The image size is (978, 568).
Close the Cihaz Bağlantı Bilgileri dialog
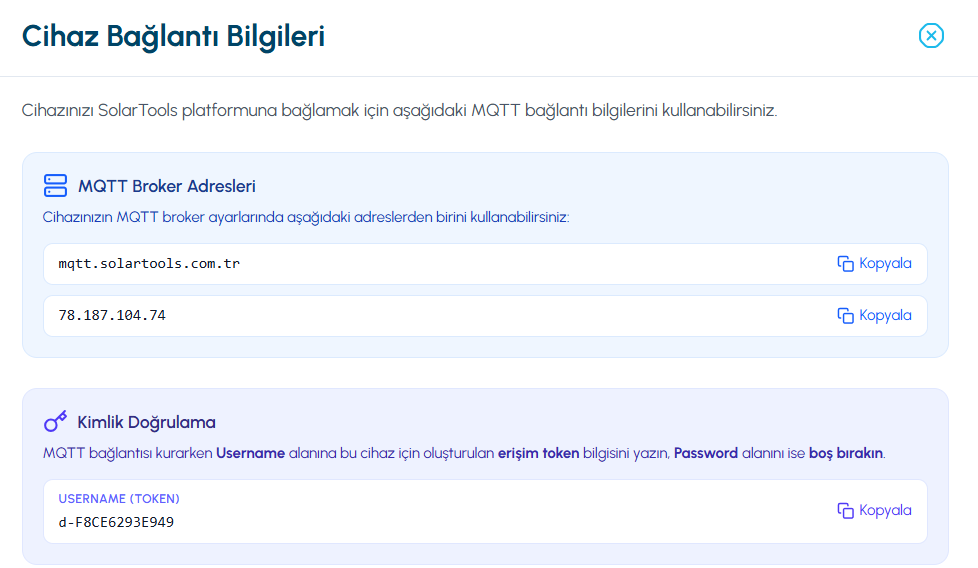[931, 36]
